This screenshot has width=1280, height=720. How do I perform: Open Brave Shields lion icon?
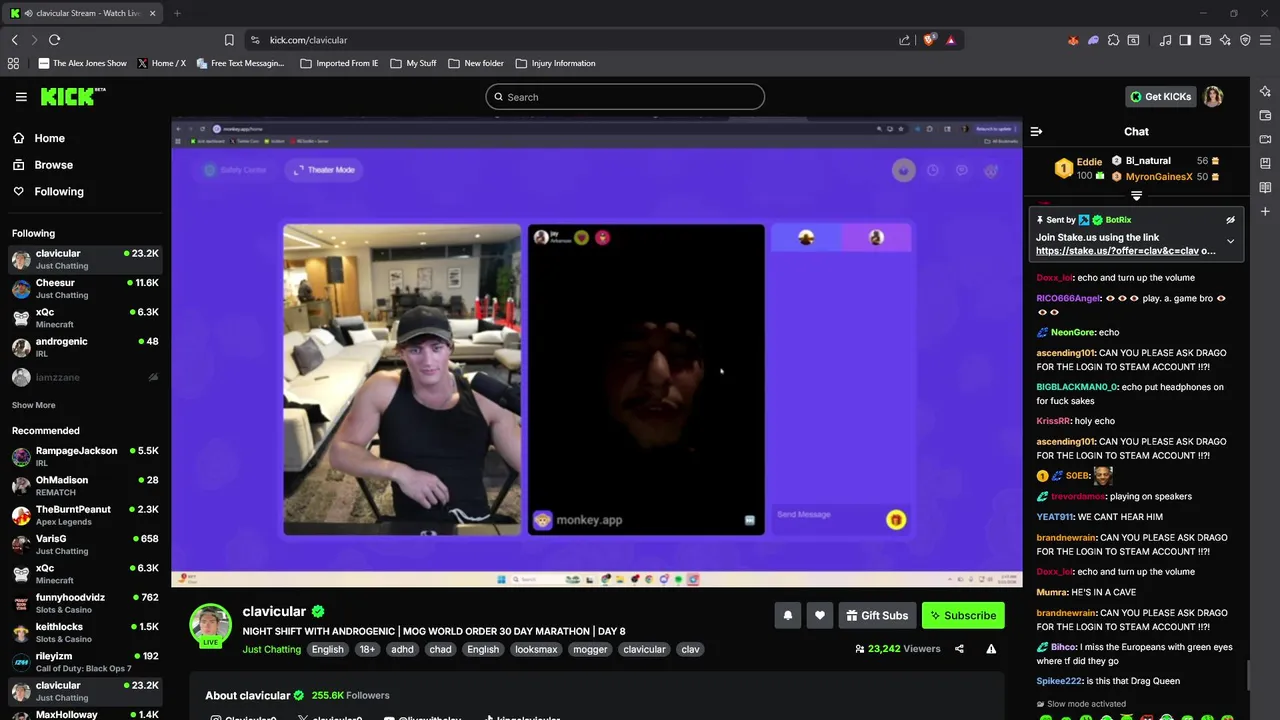(x=929, y=40)
